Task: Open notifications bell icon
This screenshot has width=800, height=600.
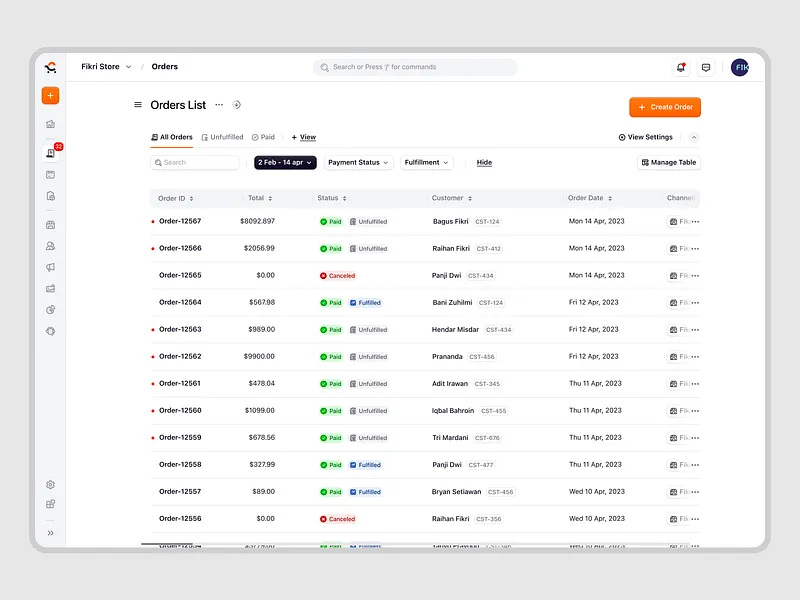Action: pos(681,67)
